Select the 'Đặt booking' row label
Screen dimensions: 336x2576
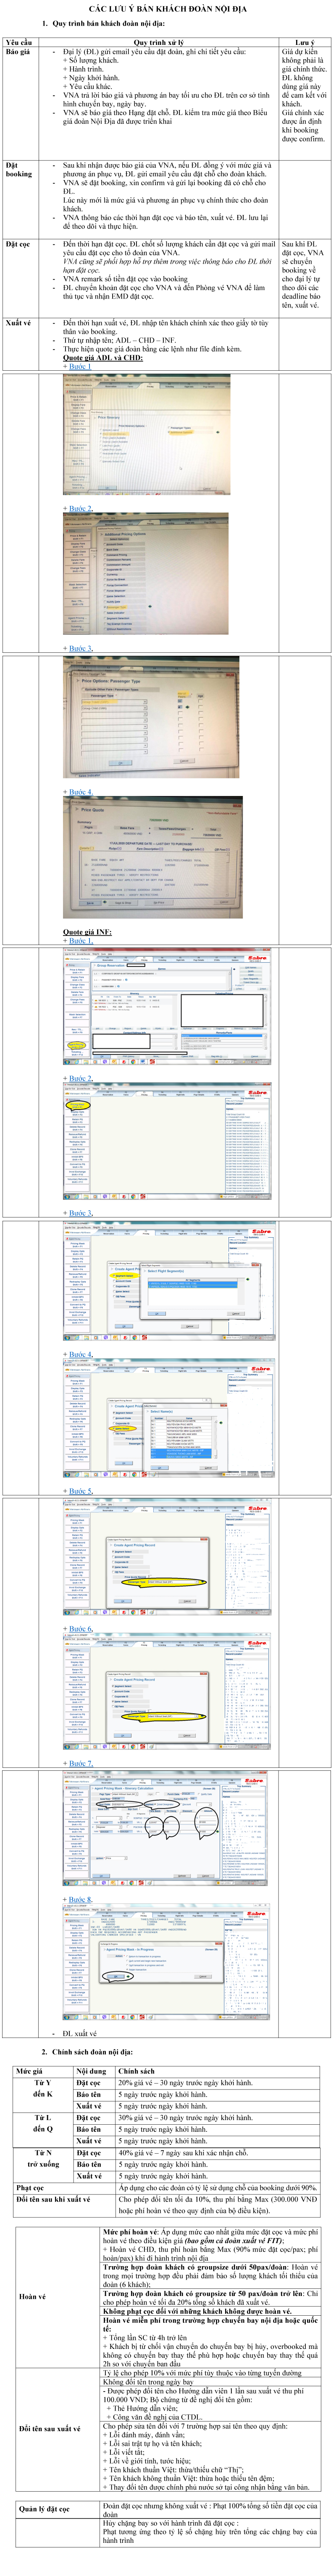(19, 169)
